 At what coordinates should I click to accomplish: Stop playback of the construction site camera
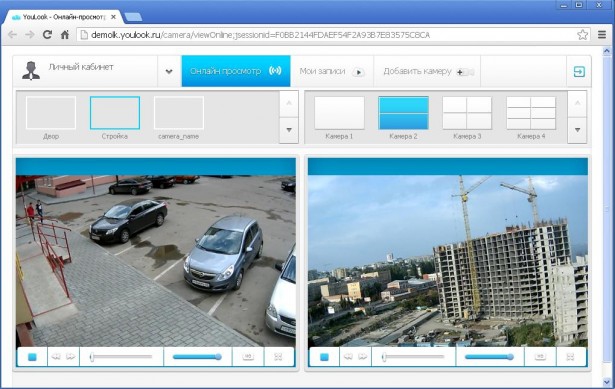point(324,357)
